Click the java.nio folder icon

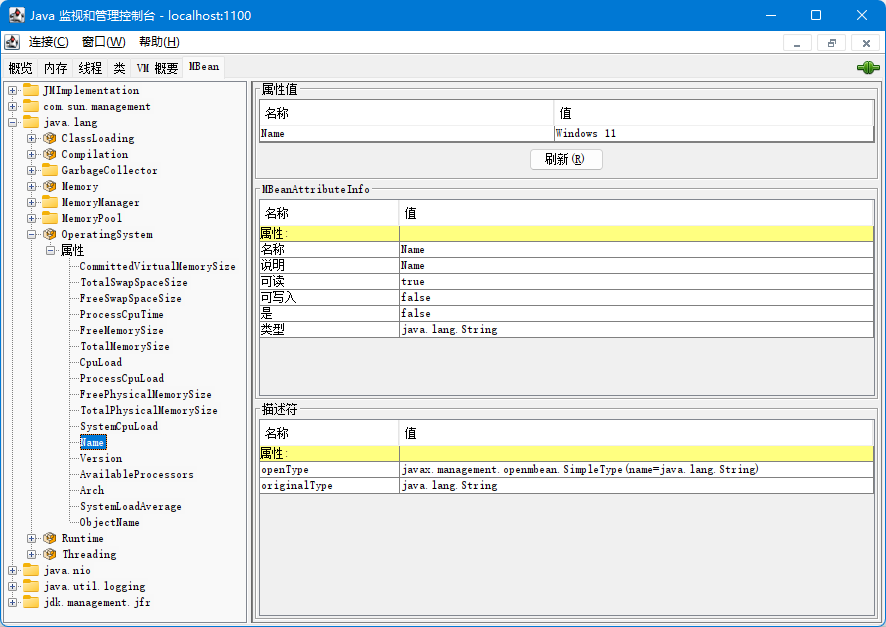tap(31, 571)
